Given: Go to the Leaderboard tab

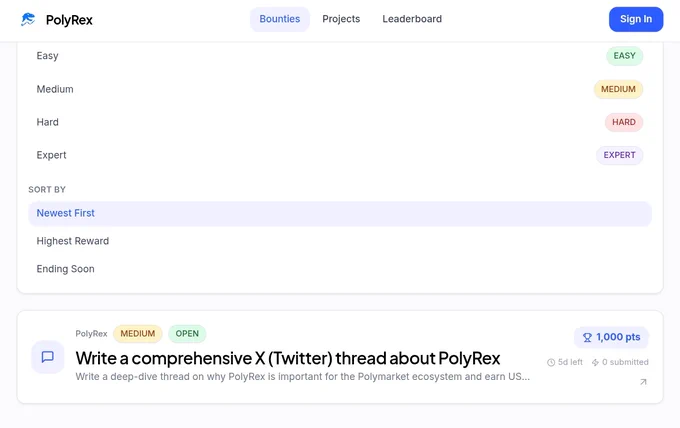Looking at the screenshot, I should pyautogui.click(x=412, y=19).
